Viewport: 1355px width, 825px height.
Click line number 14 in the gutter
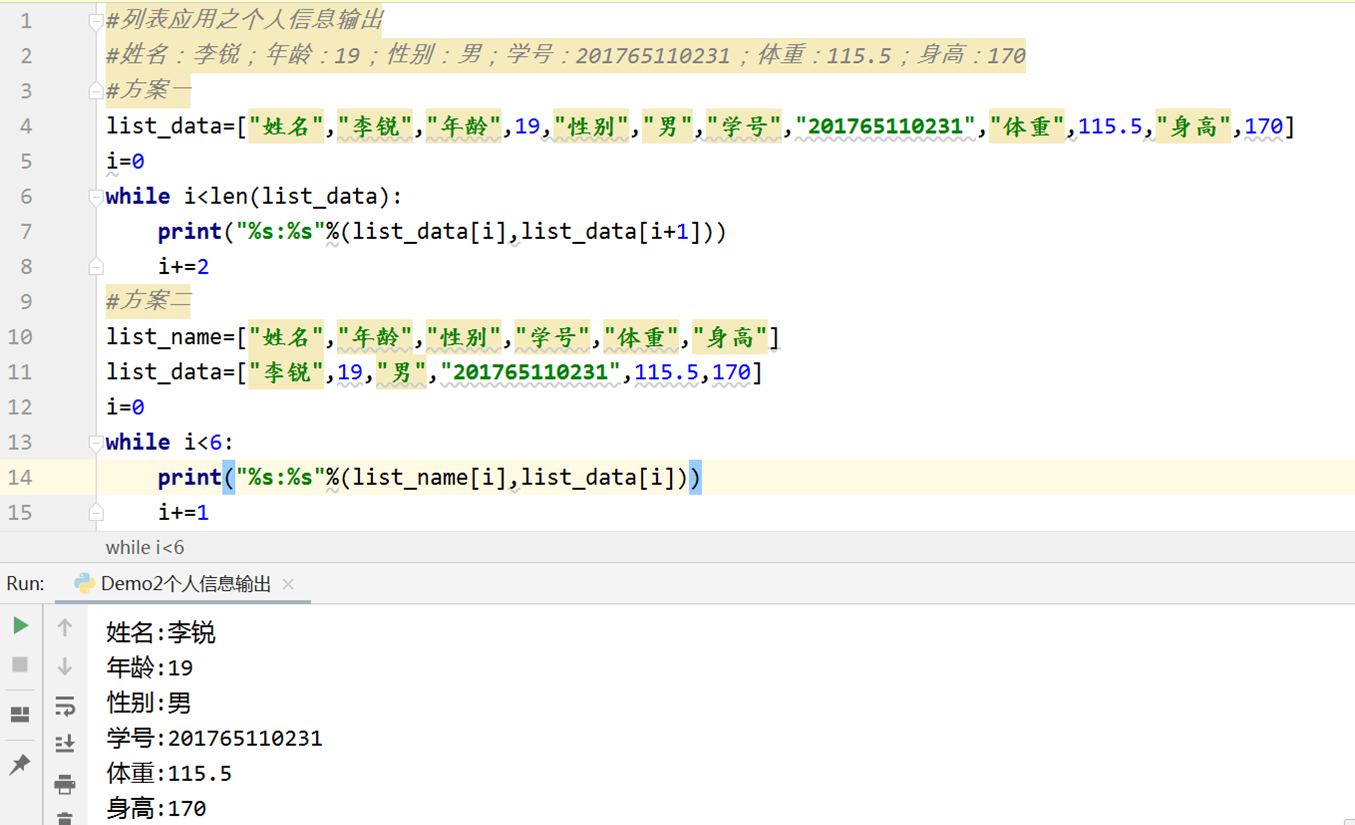coord(20,478)
